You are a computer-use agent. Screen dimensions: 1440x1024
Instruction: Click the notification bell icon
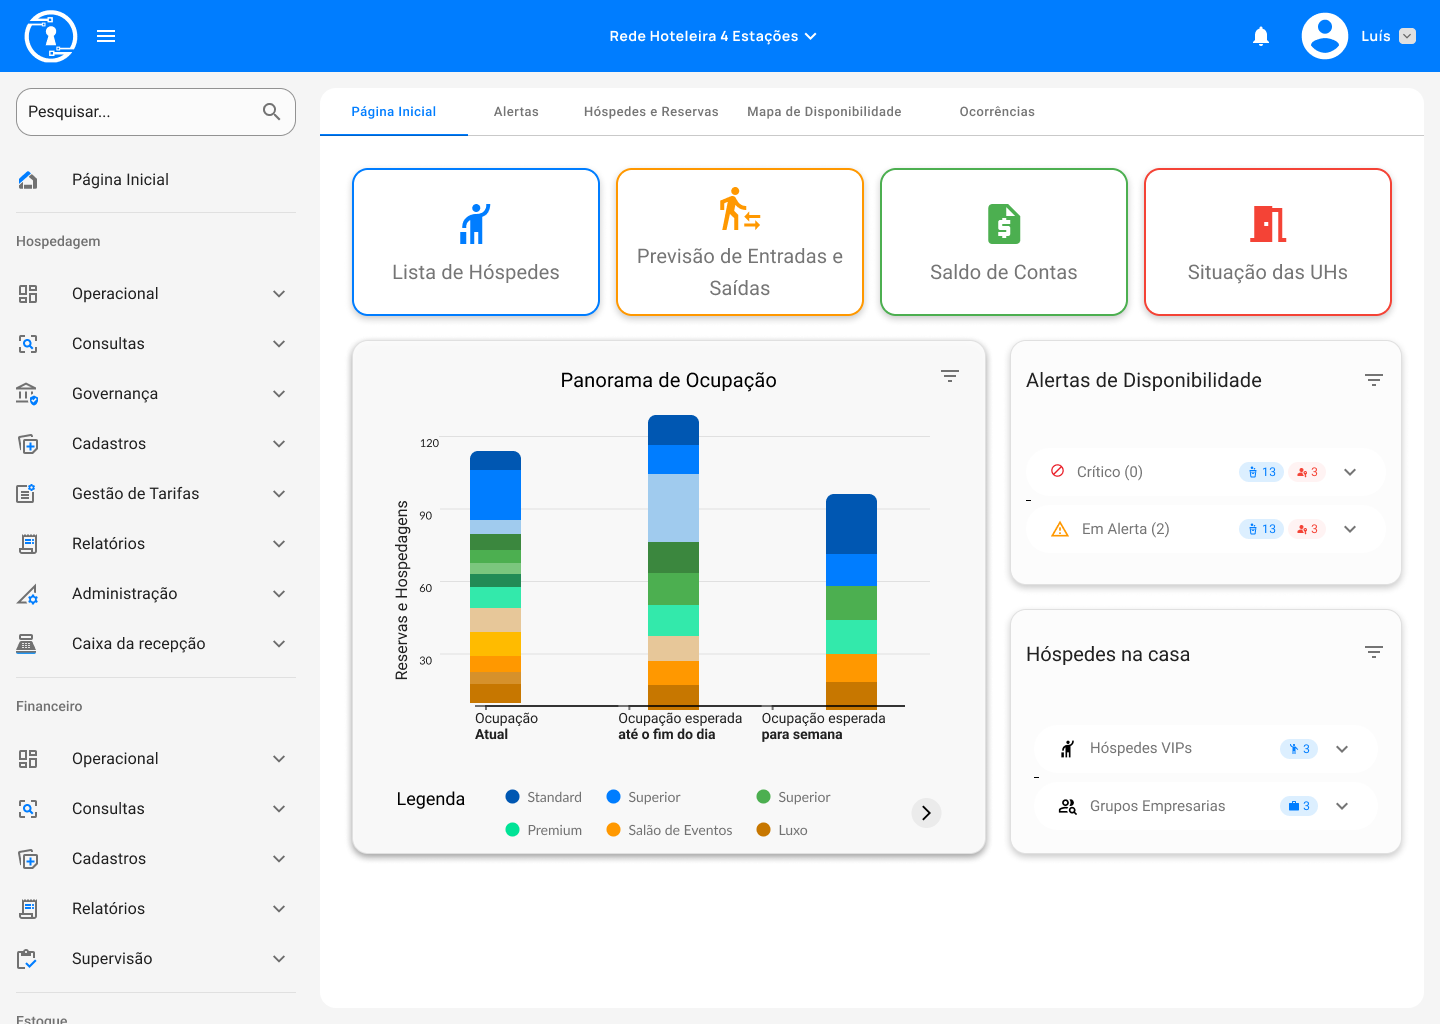pos(1261,36)
